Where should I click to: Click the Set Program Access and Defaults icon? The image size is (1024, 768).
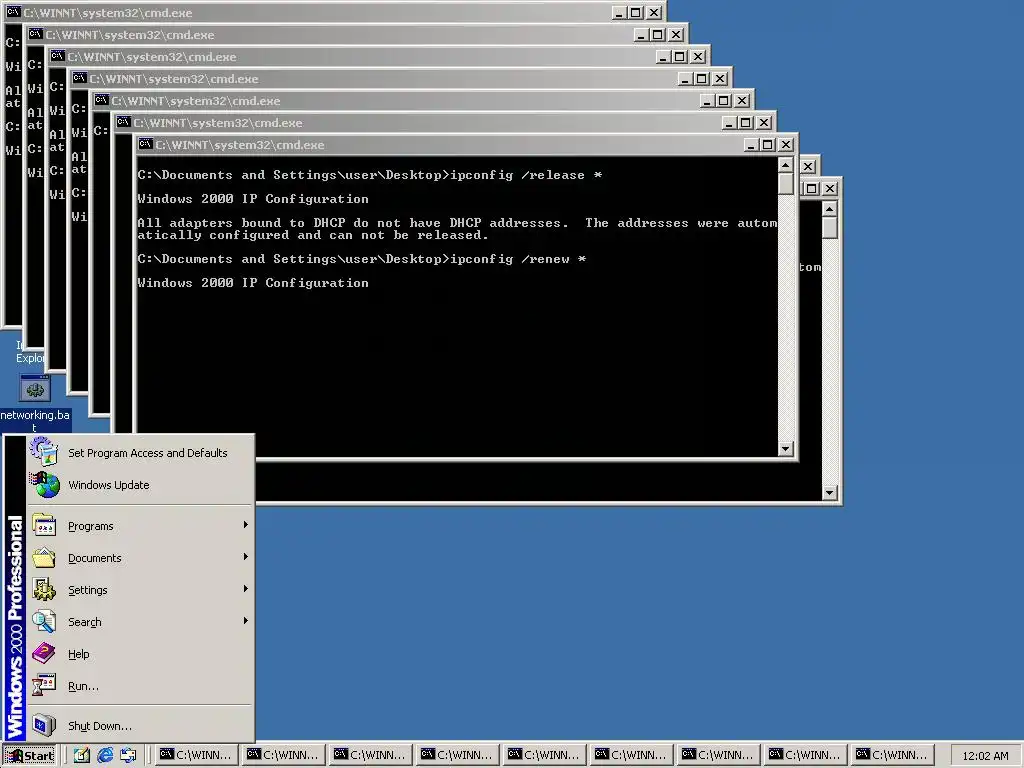click(44, 452)
